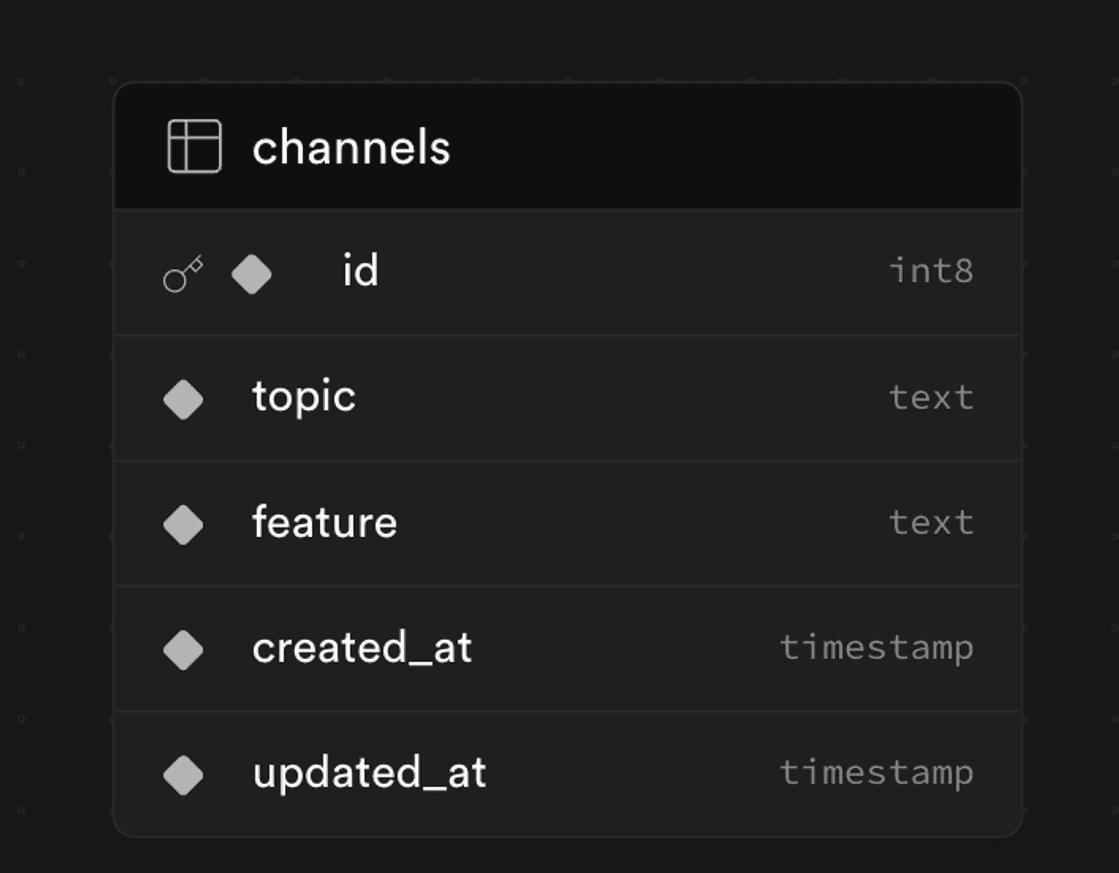Select the channels table title
The image size is (1119, 873).
pyautogui.click(x=352, y=146)
